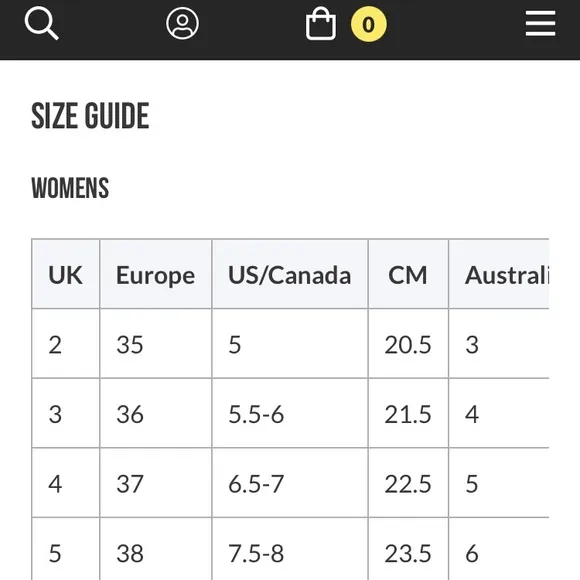
Task: Select the Europe column header
Action: pyautogui.click(x=156, y=274)
